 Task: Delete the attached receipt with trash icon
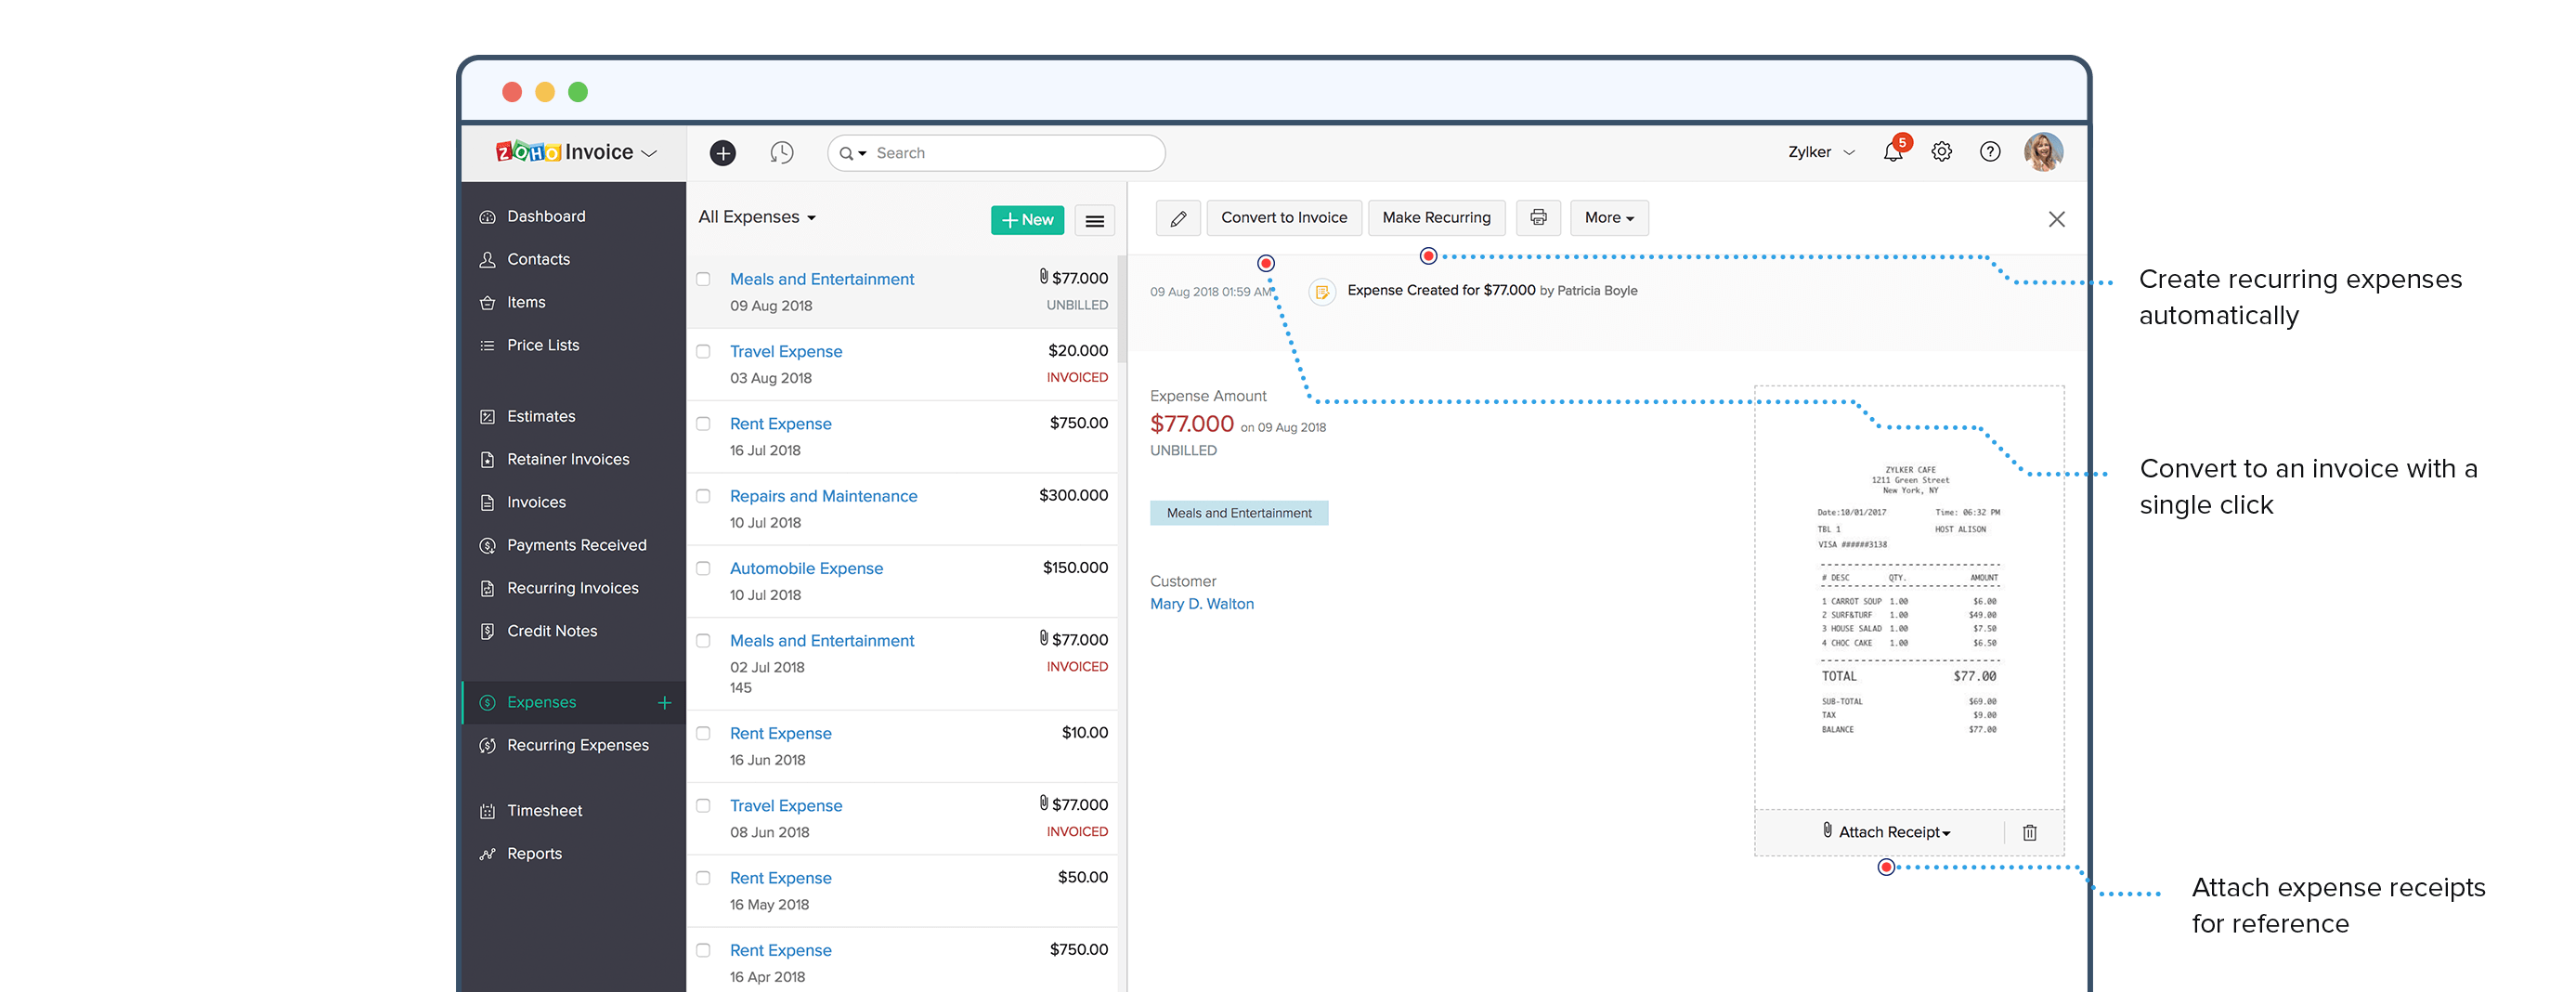click(x=2030, y=833)
